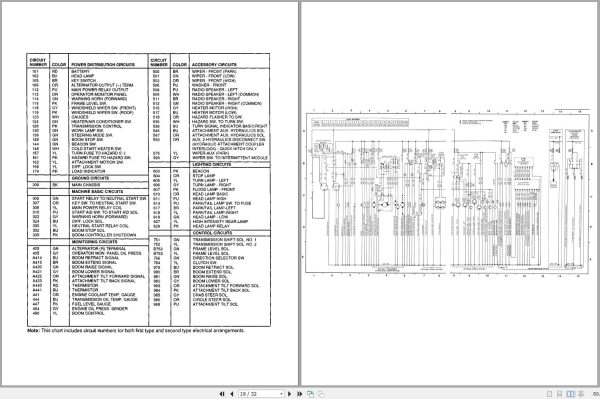
Task: Click the 'WASHER - FRONT' row text
Action: [209, 85]
